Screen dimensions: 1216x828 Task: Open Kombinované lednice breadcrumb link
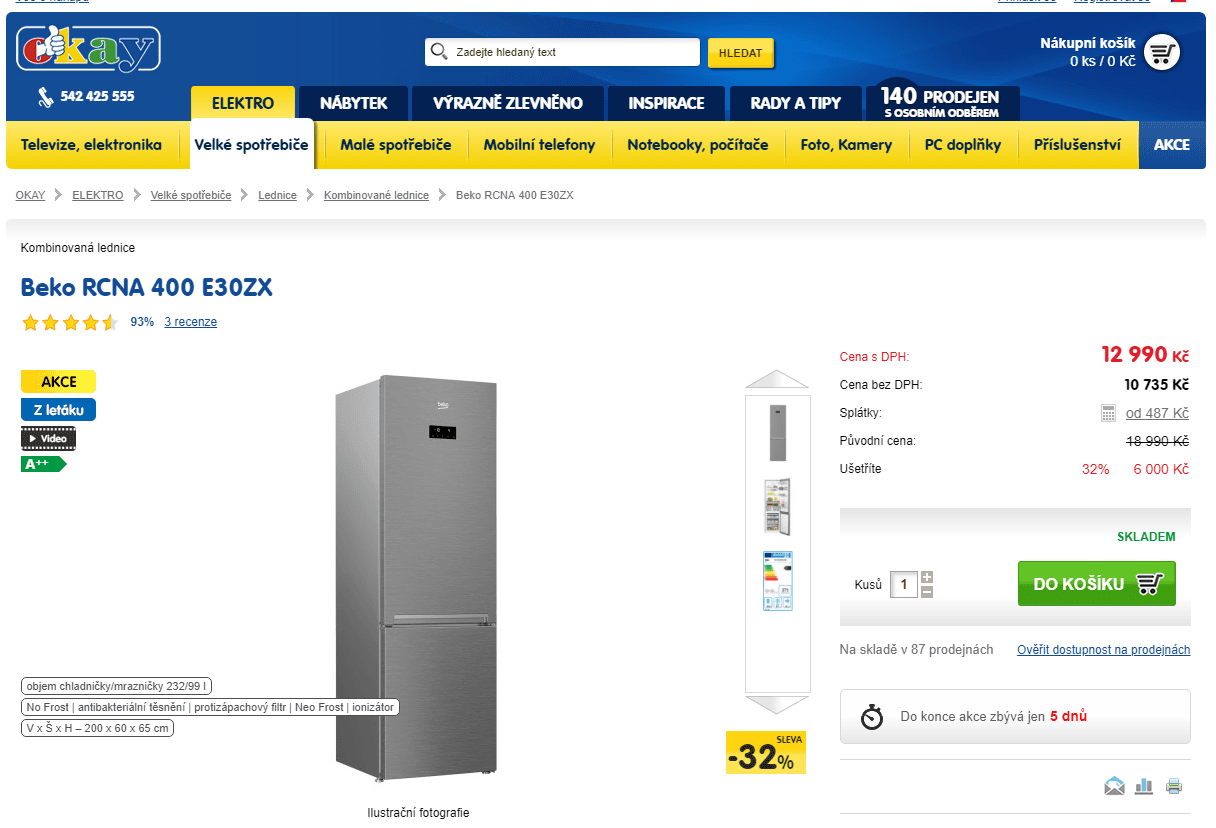(x=376, y=195)
